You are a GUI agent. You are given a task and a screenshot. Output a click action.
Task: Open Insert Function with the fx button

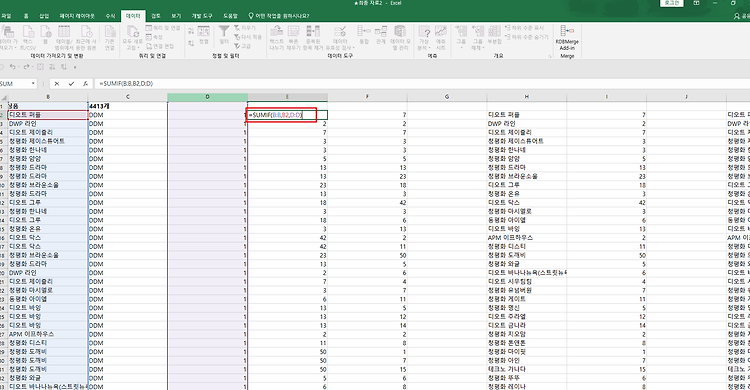(85, 84)
